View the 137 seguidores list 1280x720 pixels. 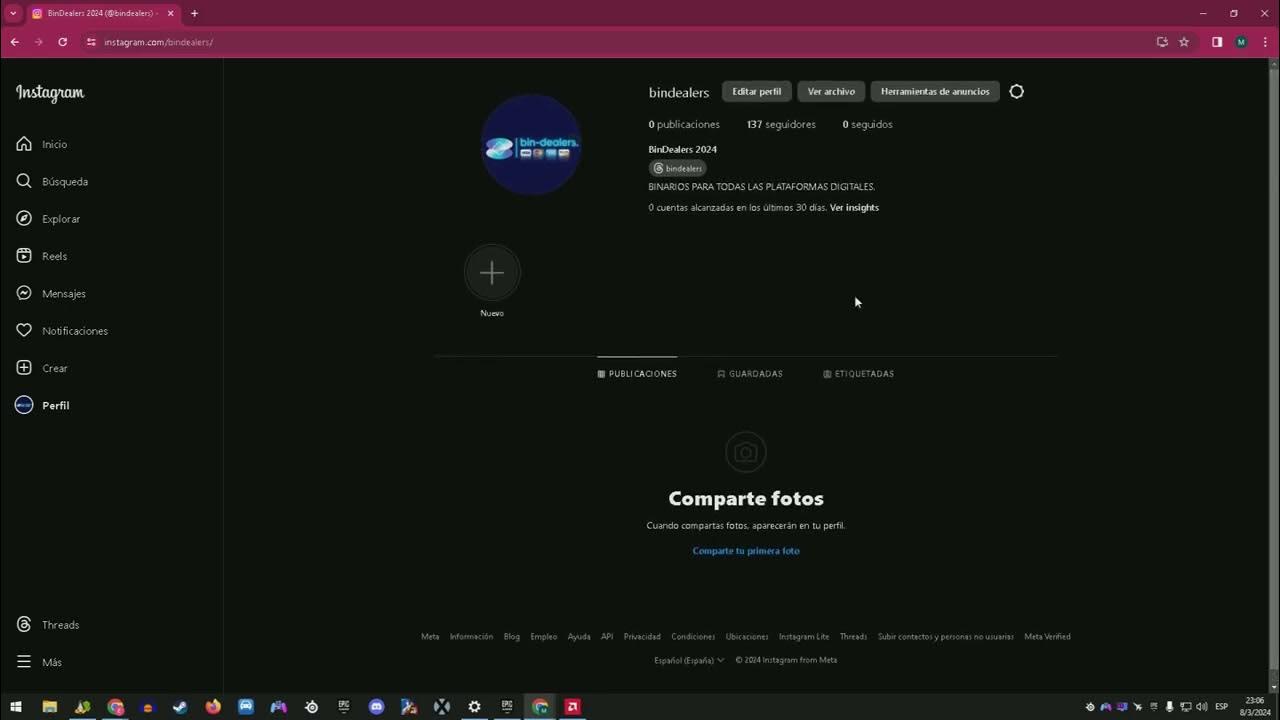(781, 124)
